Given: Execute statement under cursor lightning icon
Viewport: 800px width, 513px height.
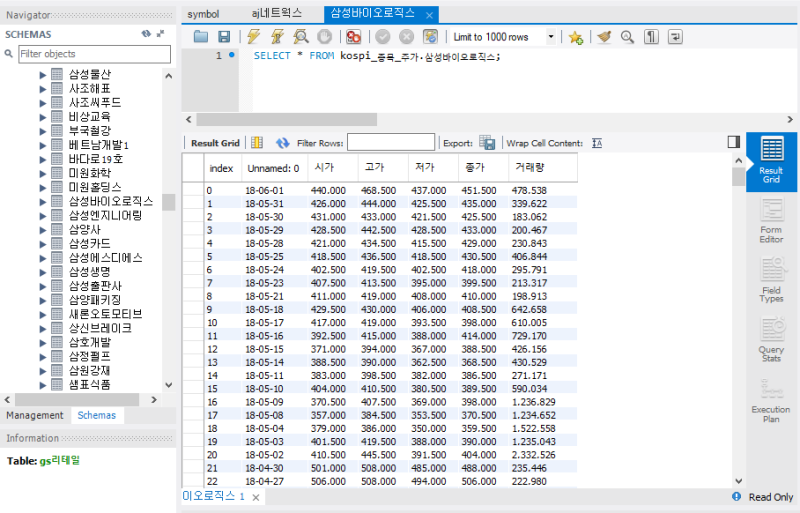Looking at the screenshot, I should coord(277,37).
